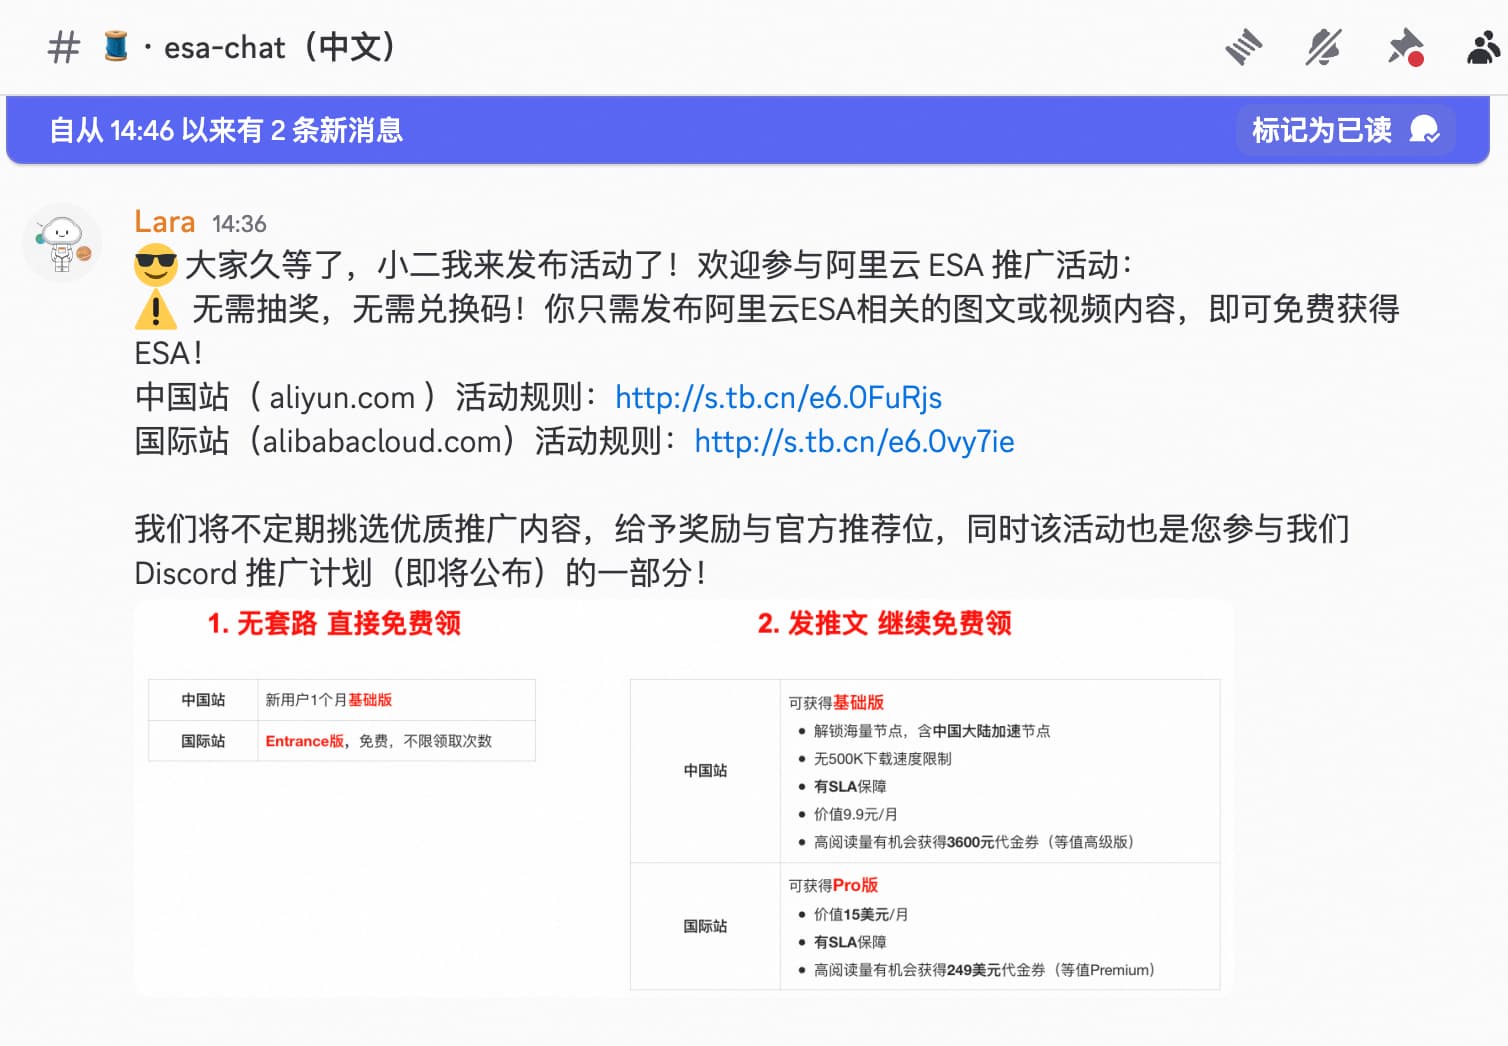Click 国际站（alibabacloud.com）活动规则 text

pos(406,442)
